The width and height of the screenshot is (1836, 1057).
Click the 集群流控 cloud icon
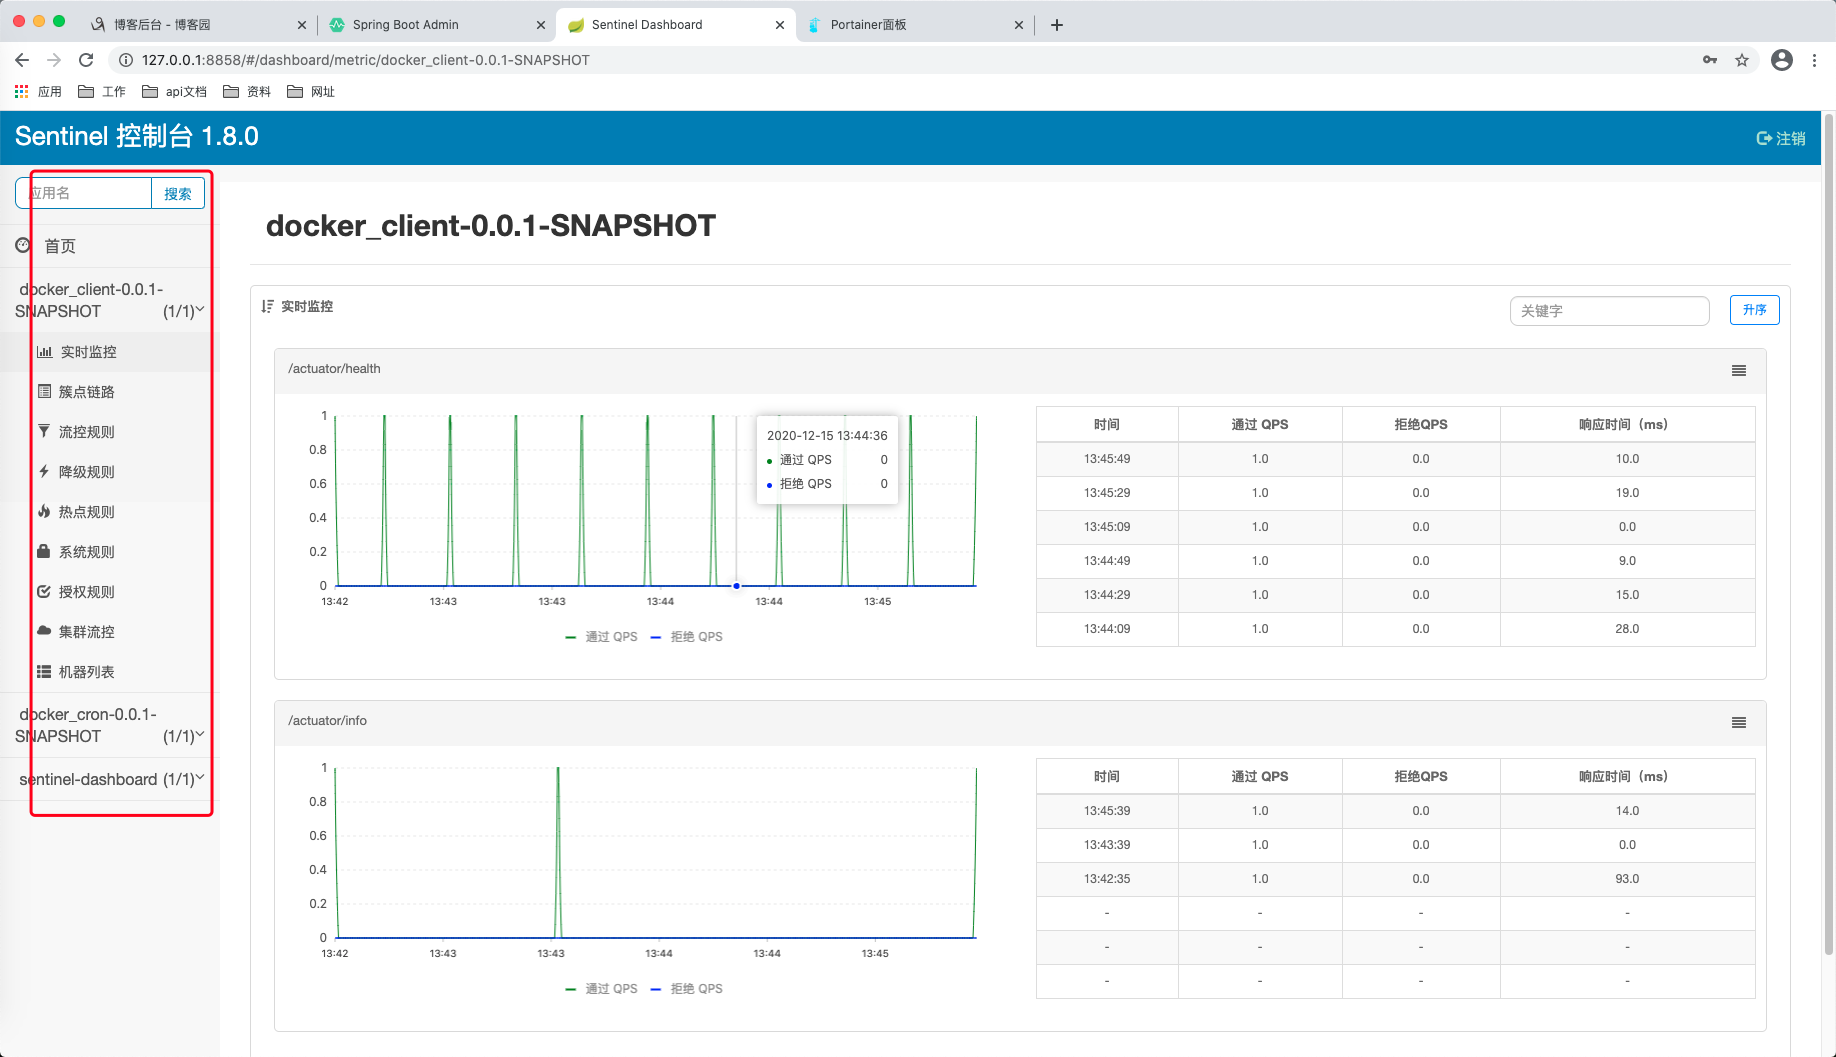coord(44,631)
